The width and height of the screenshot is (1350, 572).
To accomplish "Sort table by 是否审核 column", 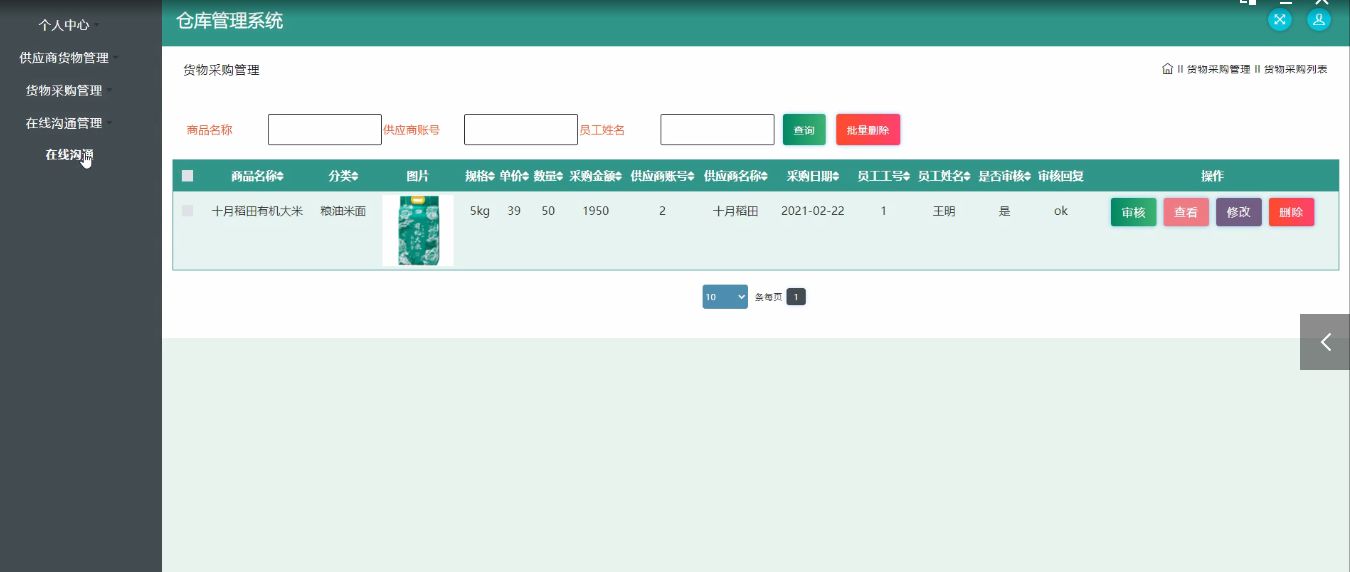I will coord(1004,176).
